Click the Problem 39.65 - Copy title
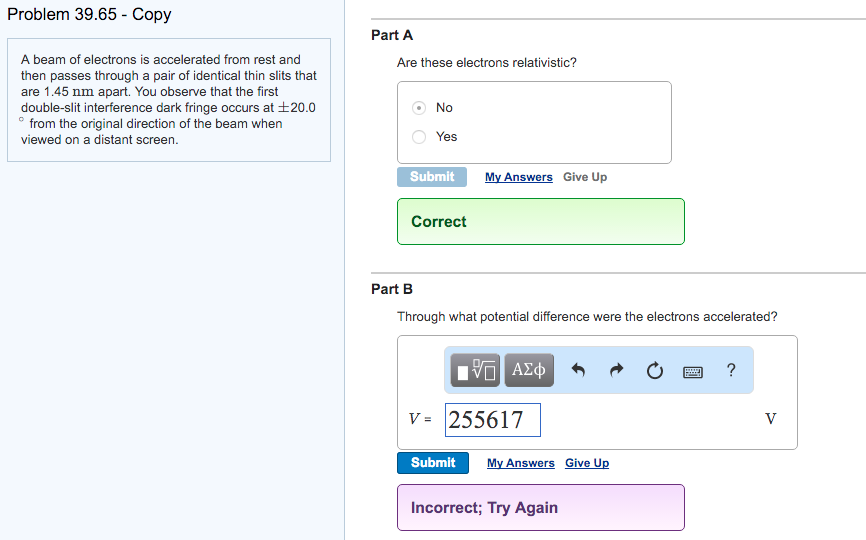866x540 pixels. pyautogui.click(x=89, y=15)
